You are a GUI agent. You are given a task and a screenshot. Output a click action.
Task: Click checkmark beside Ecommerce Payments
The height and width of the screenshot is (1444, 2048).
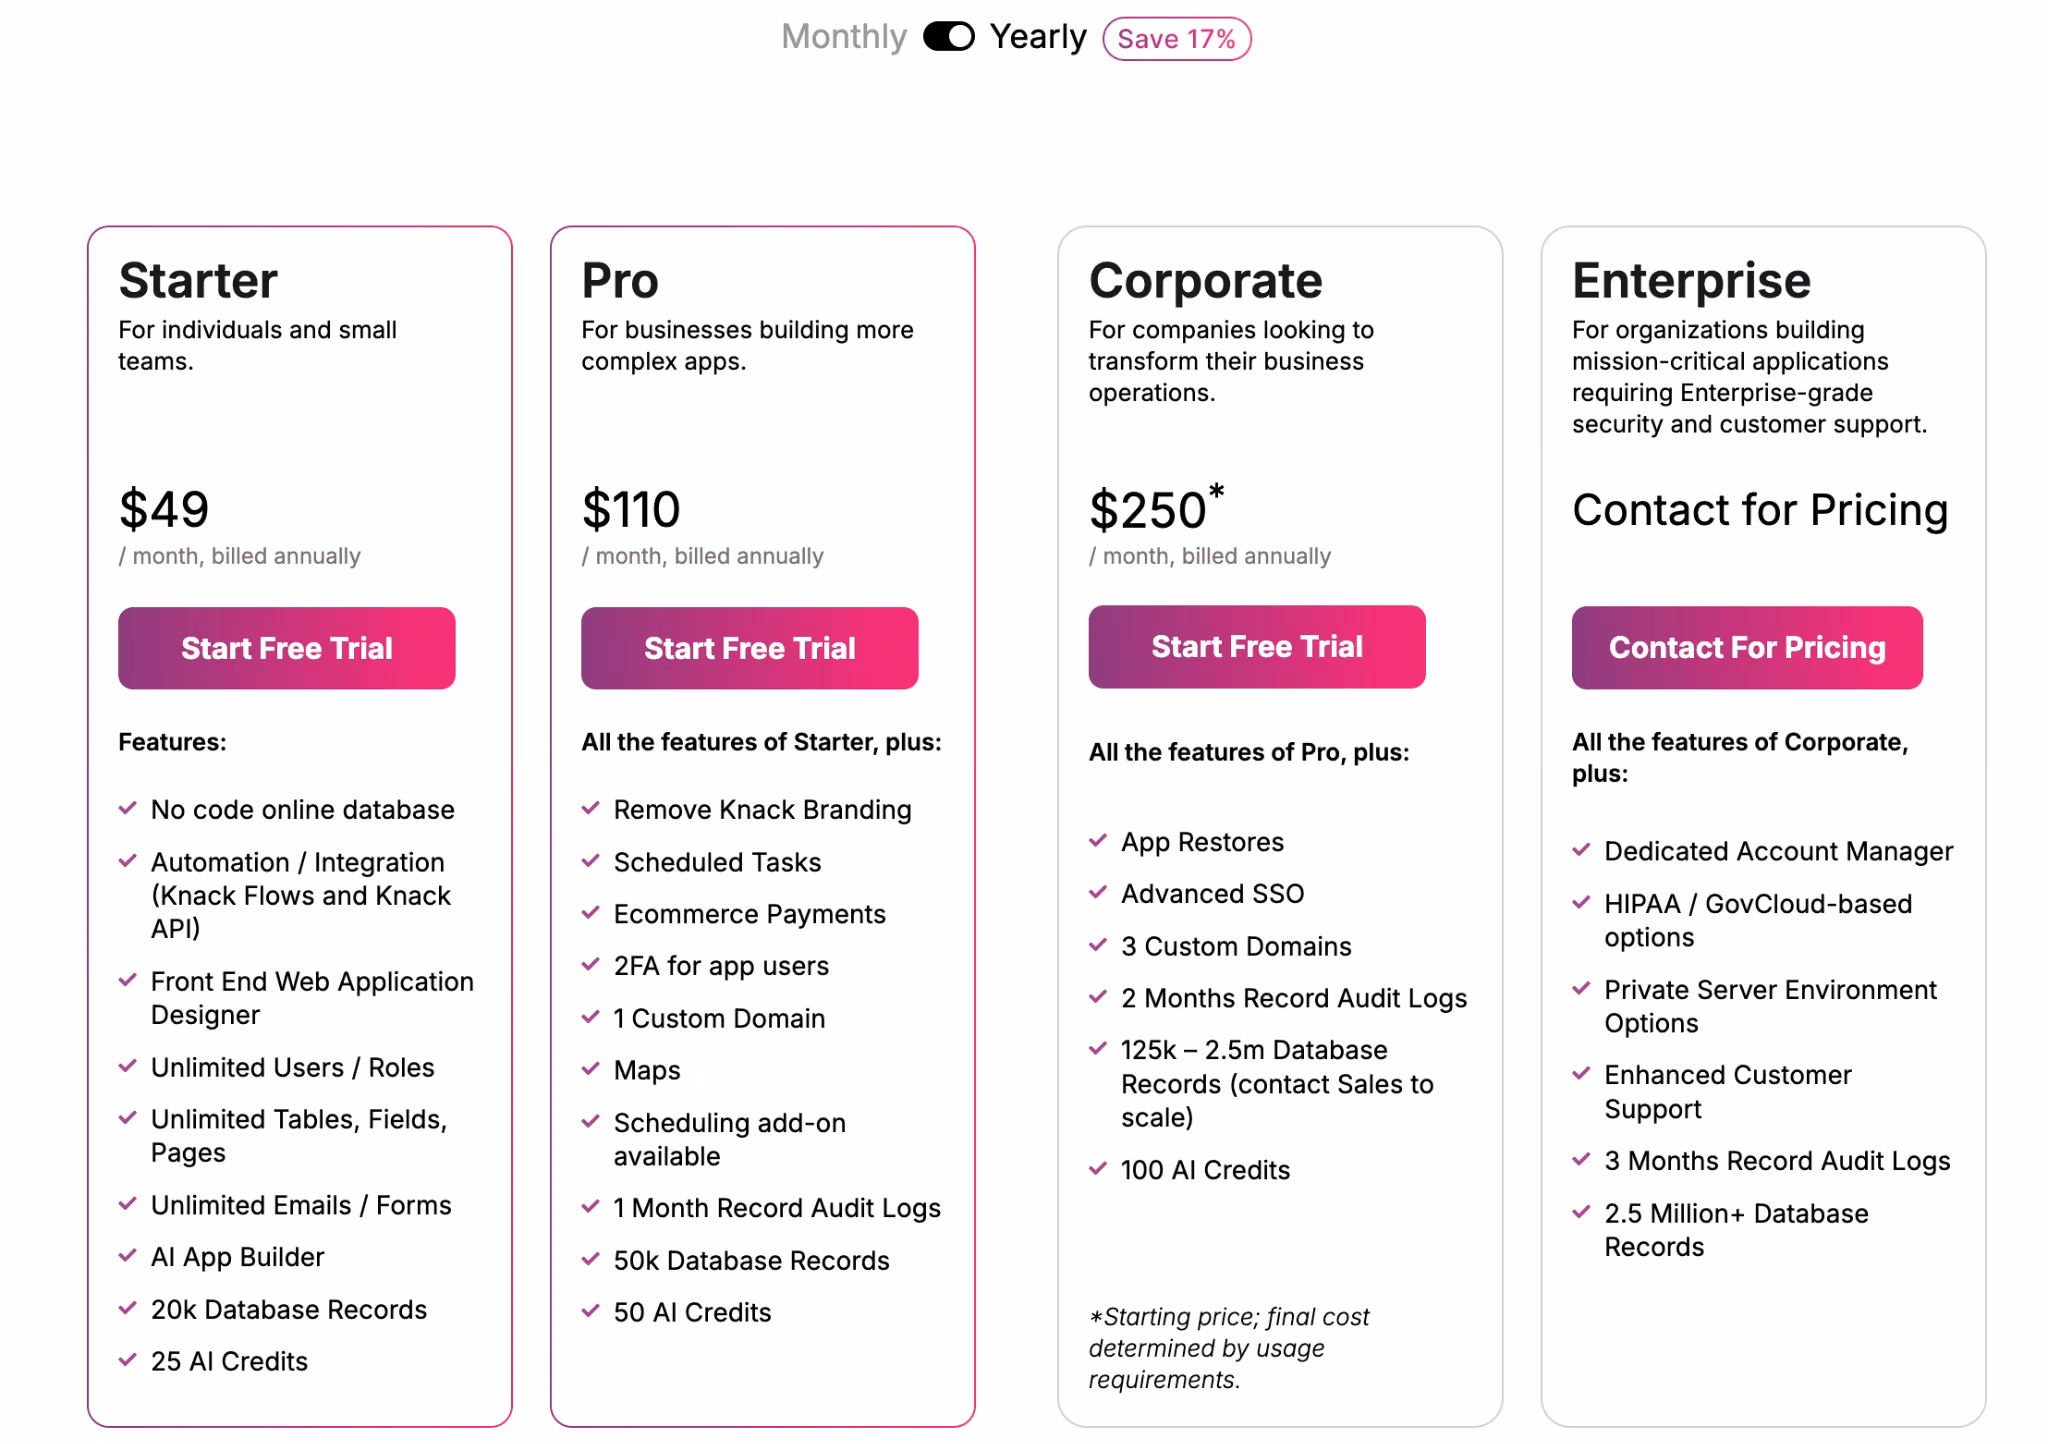point(591,912)
